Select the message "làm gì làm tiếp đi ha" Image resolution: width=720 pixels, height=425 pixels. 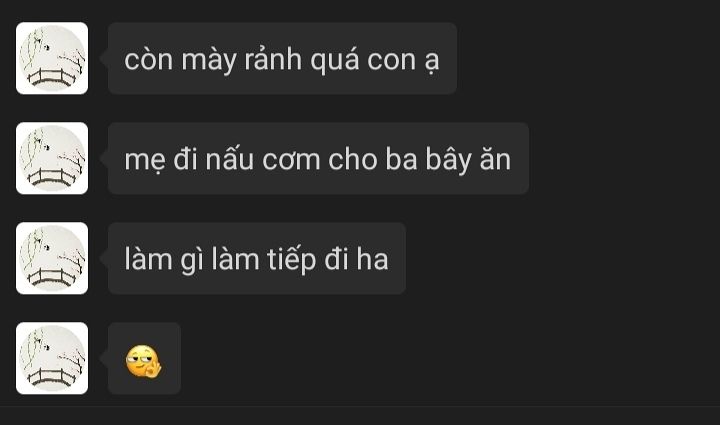coord(257,258)
